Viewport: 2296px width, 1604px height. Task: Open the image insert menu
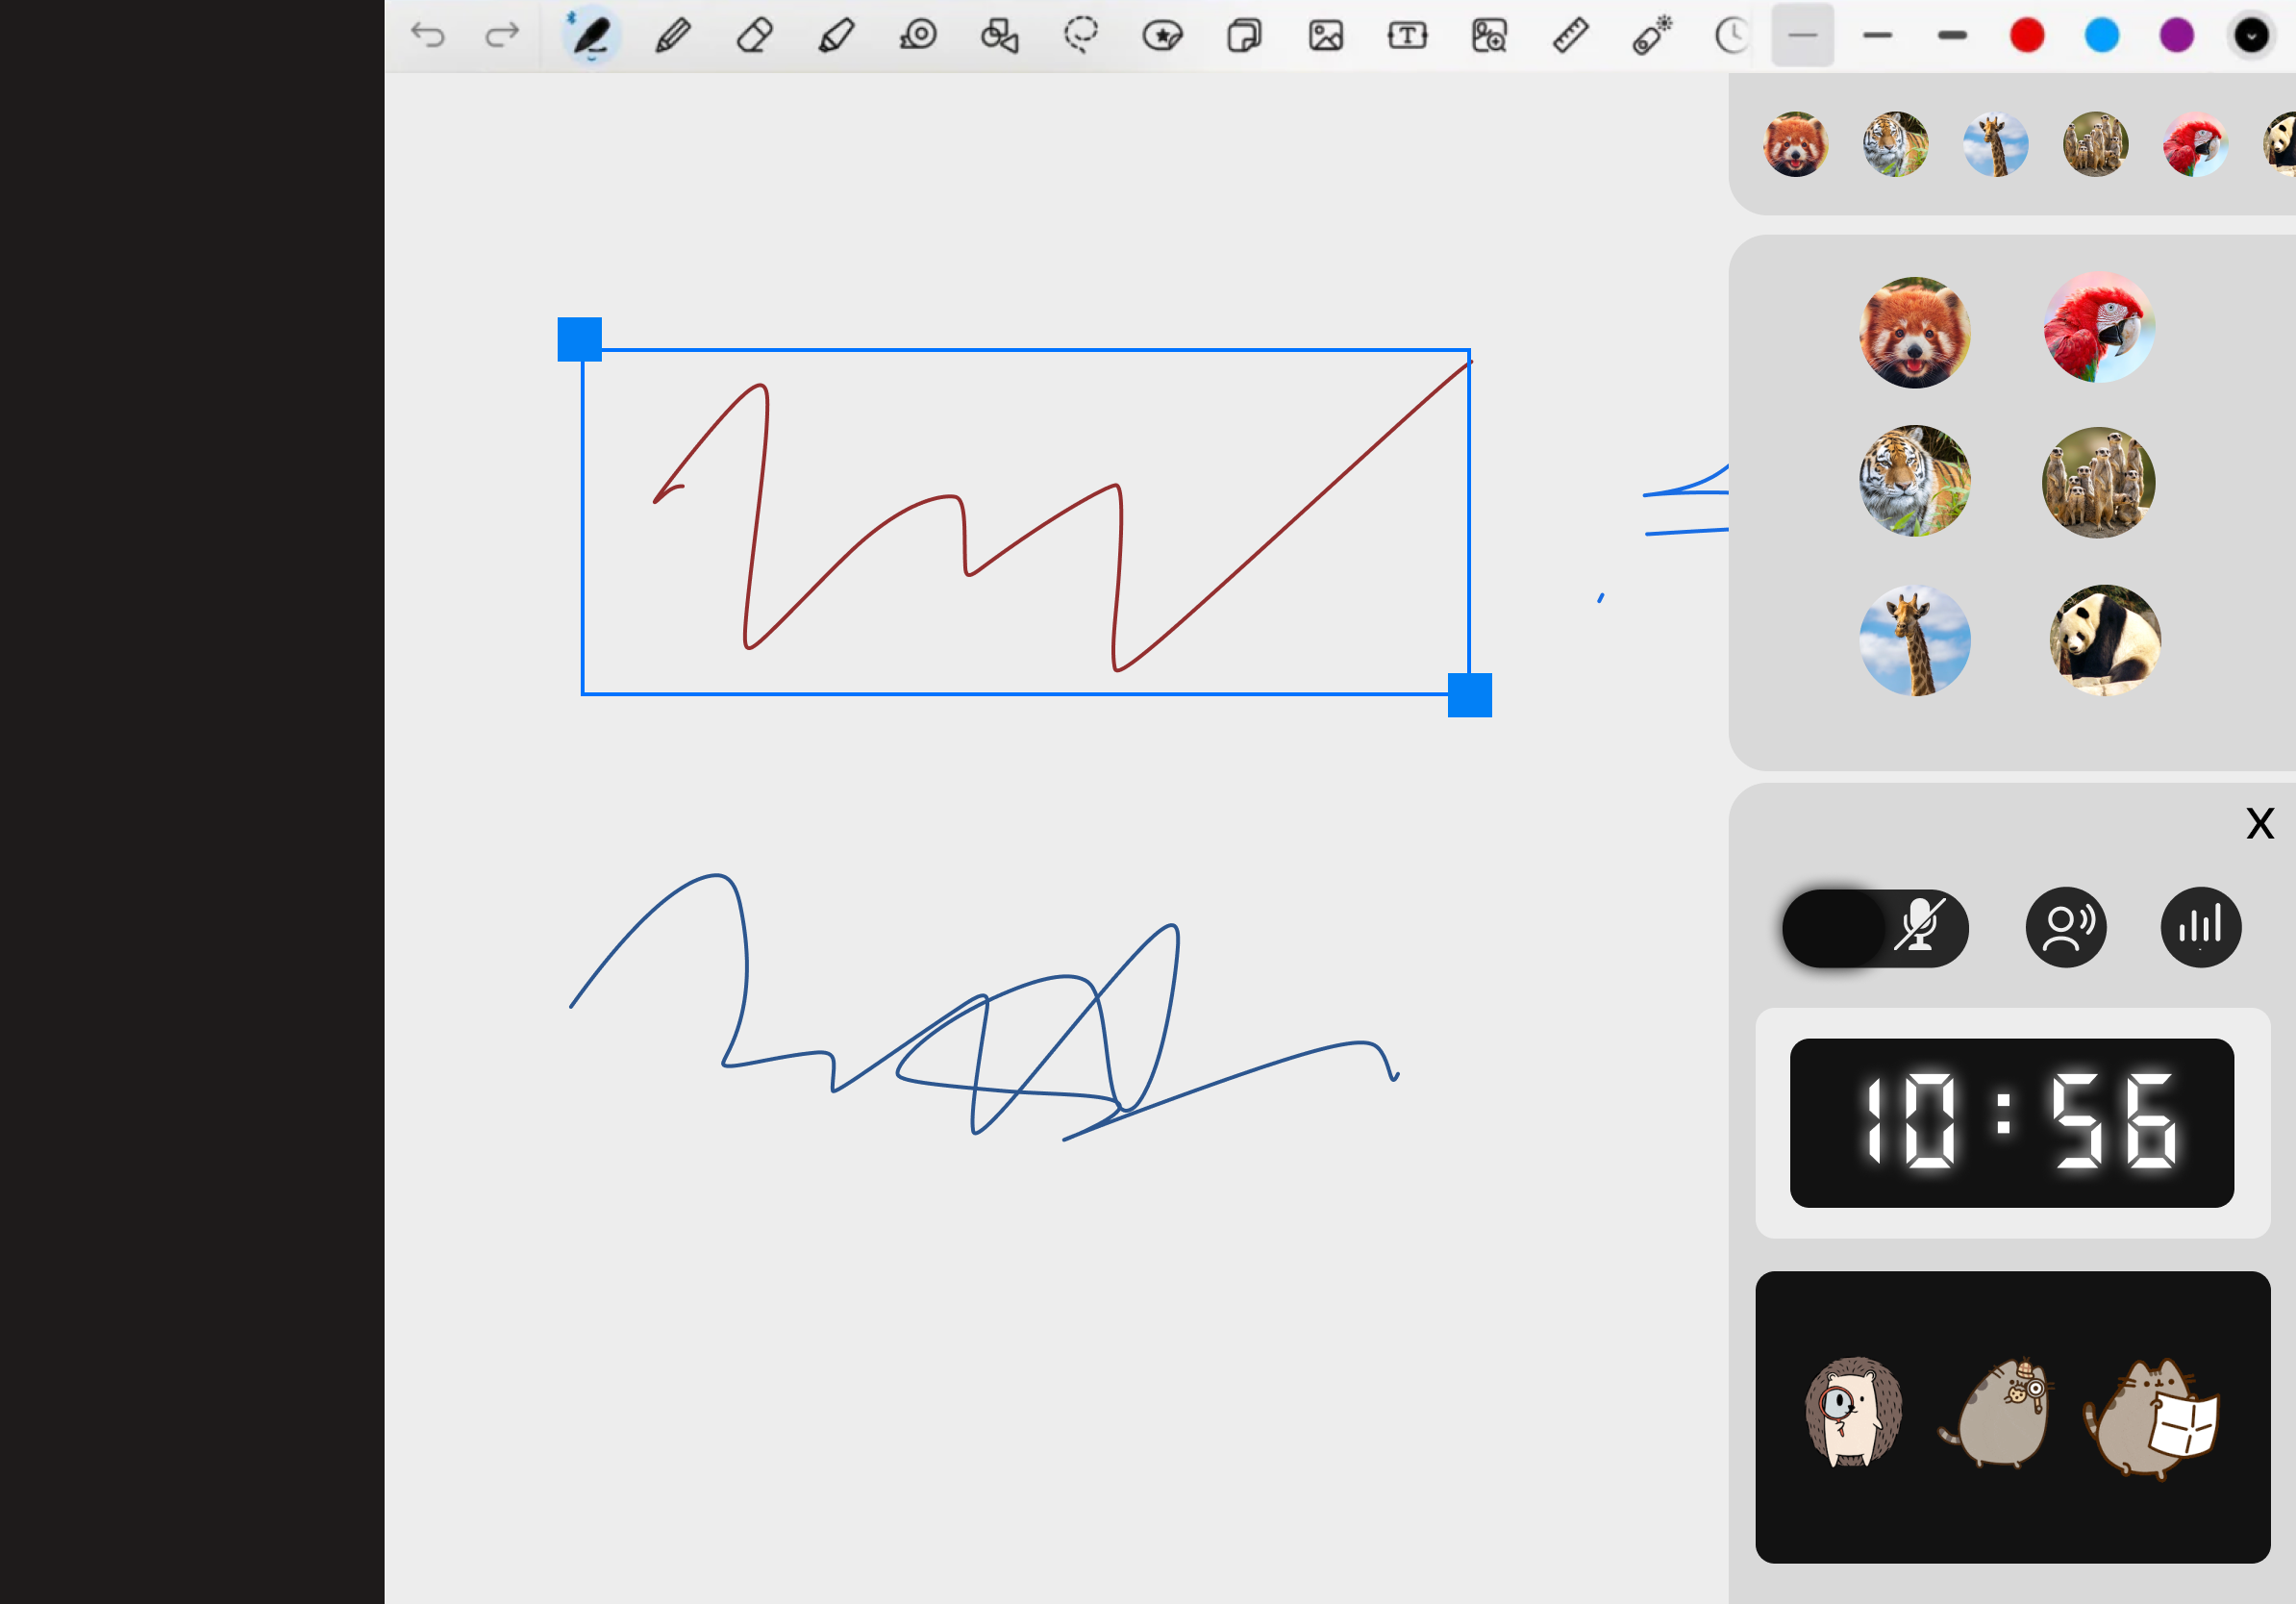[1326, 36]
